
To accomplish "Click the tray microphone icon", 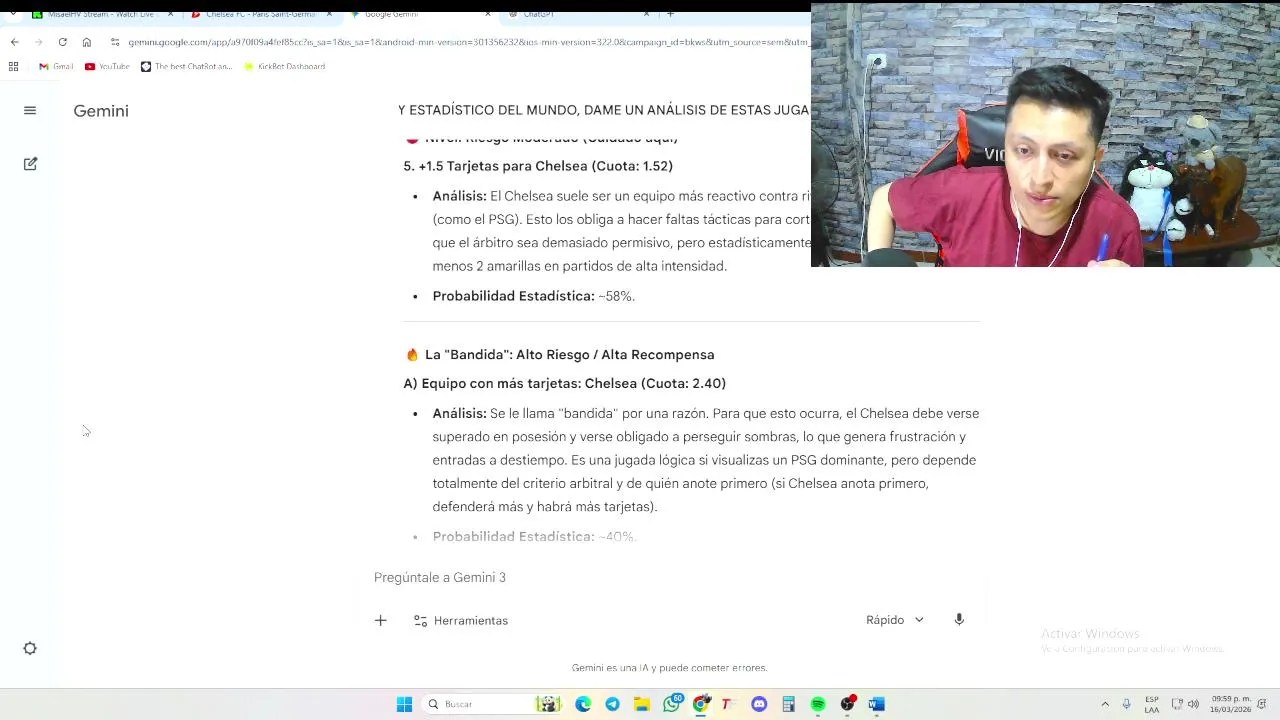I will pyautogui.click(x=1127, y=704).
